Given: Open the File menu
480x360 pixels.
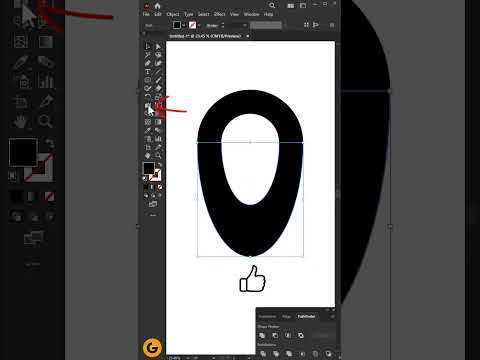Looking at the screenshot, I should (146, 14).
